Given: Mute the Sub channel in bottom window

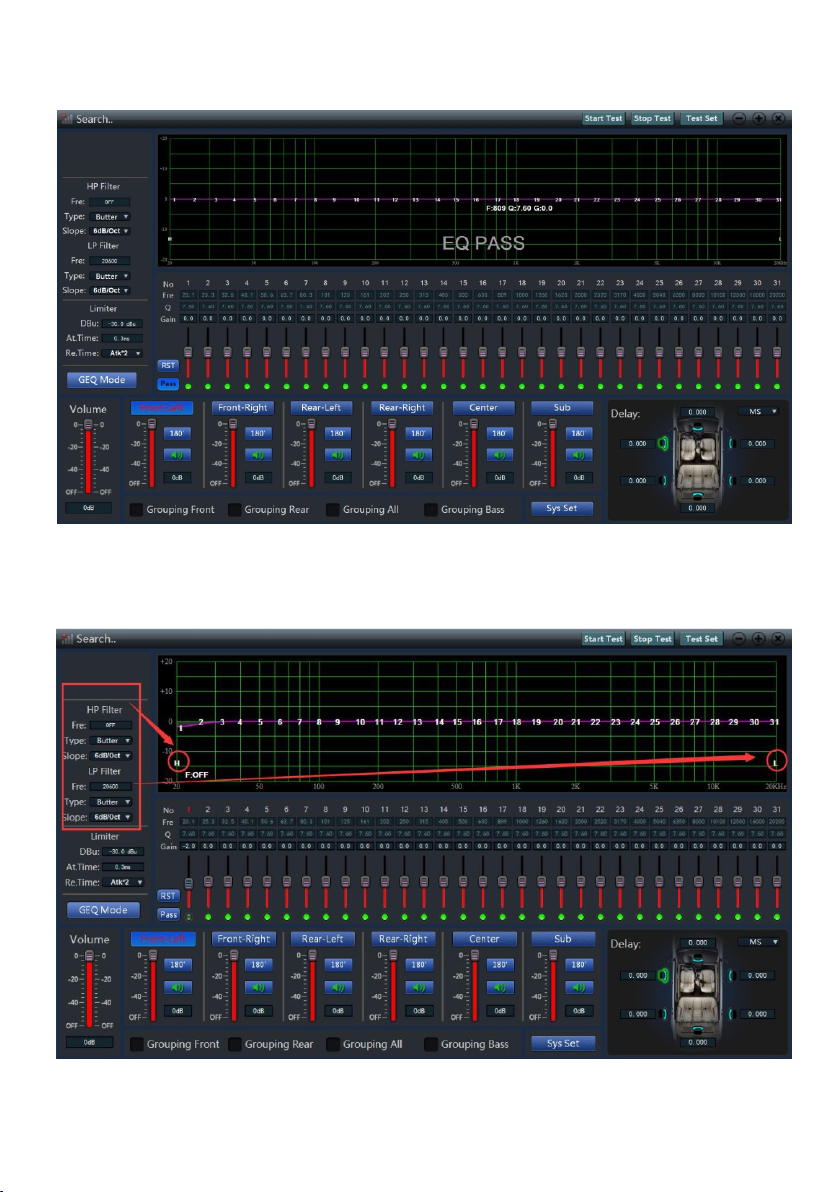Looking at the screenshot, I should point(578,988).
